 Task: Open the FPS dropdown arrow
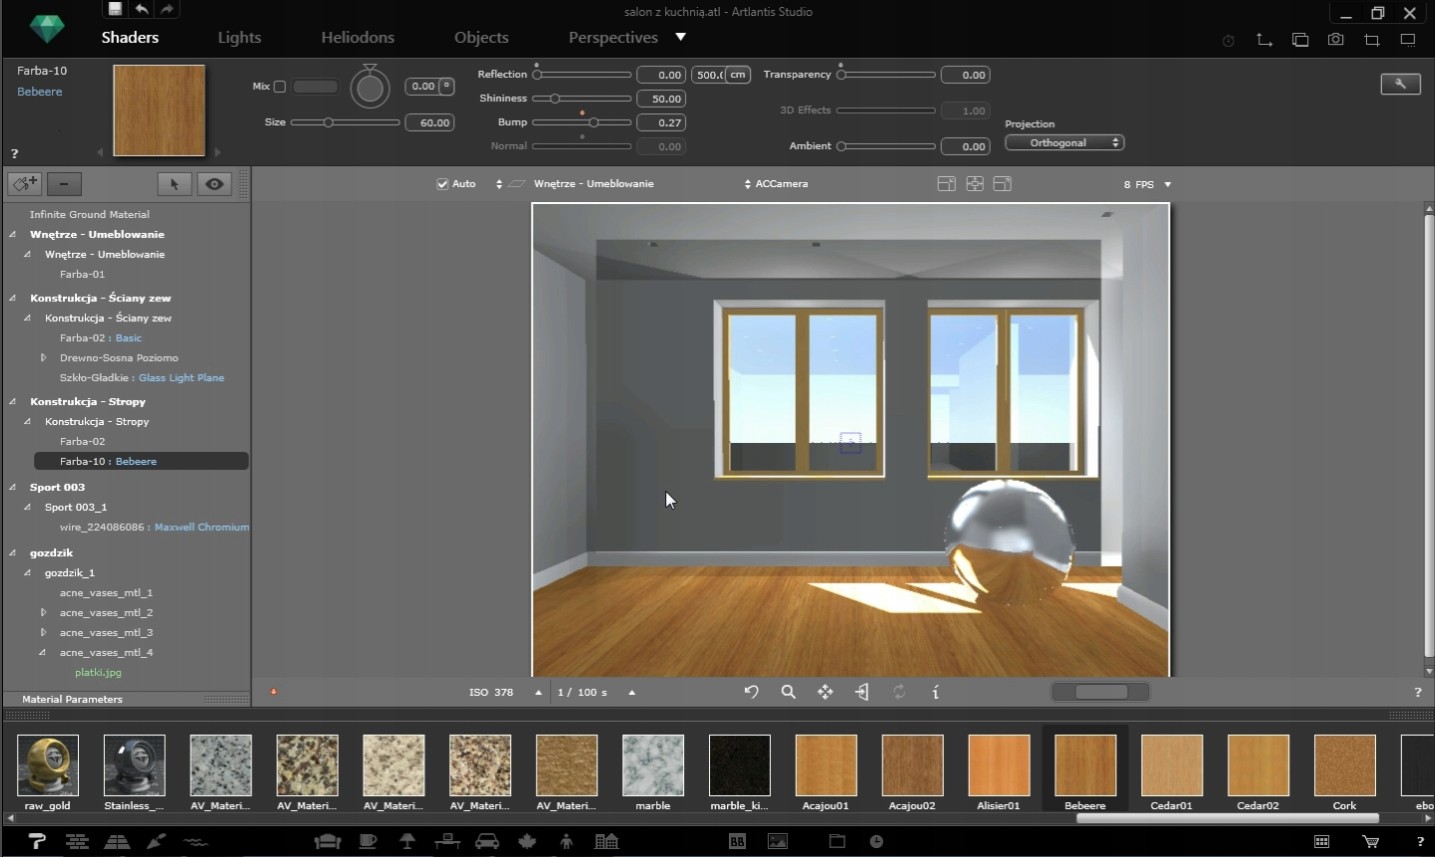(x=1167, y=185)
